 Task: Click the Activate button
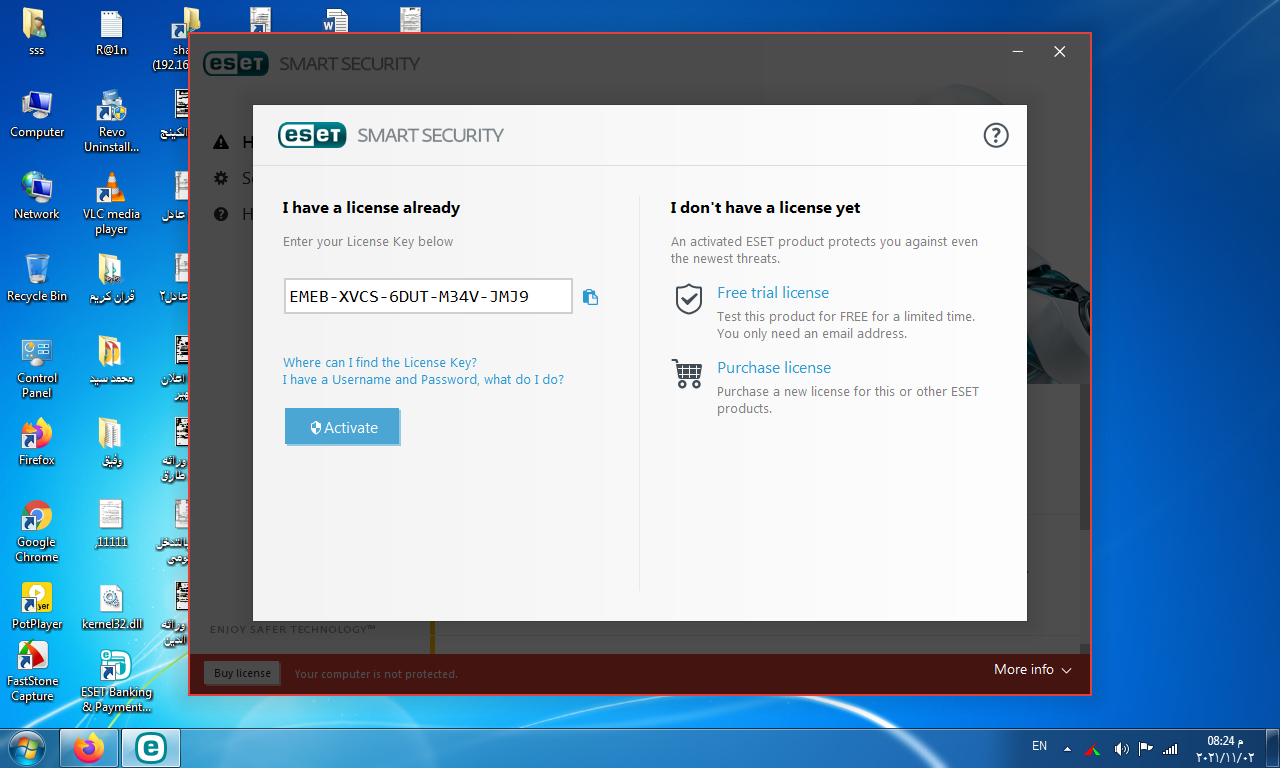[342, 427]
